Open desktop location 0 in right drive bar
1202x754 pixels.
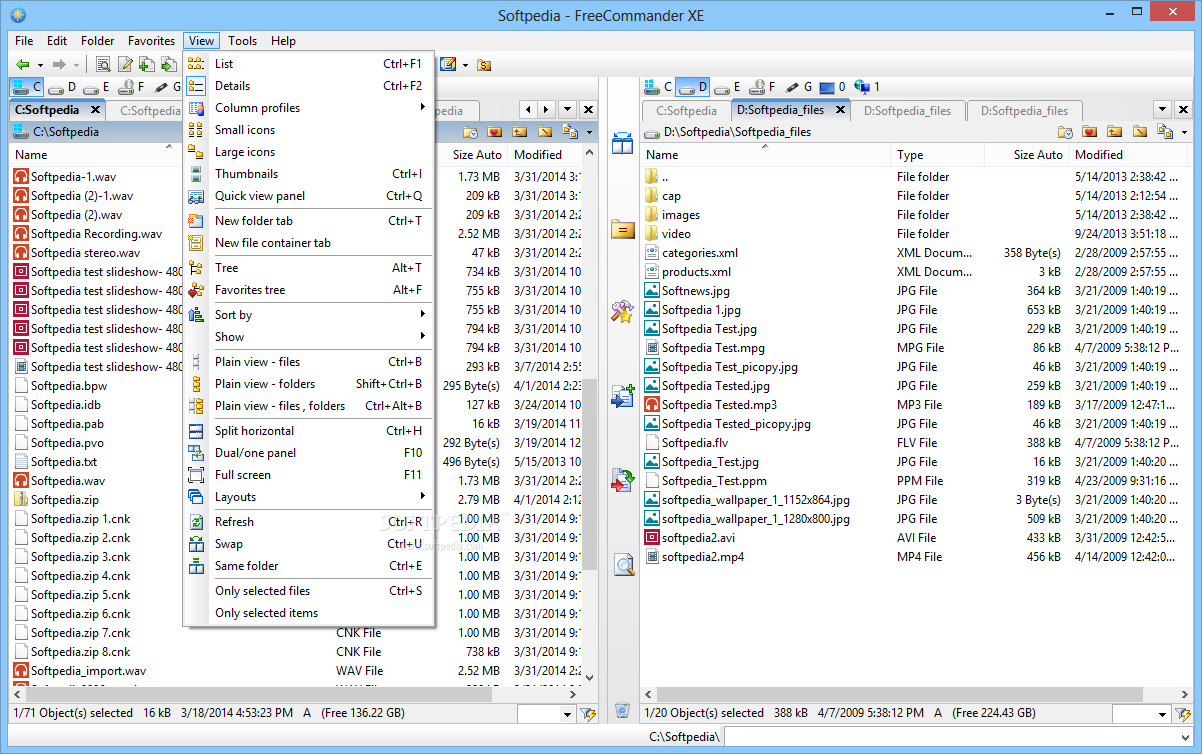click(832, 87)
